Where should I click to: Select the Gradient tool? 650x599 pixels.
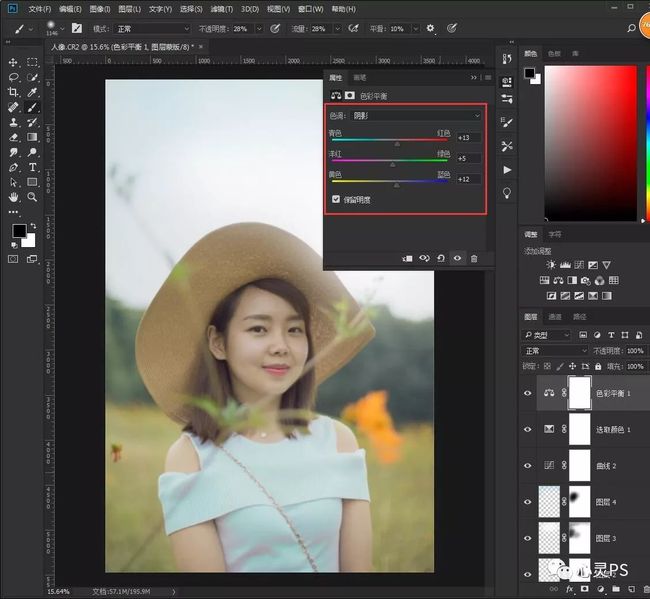[x=32, y=137]
